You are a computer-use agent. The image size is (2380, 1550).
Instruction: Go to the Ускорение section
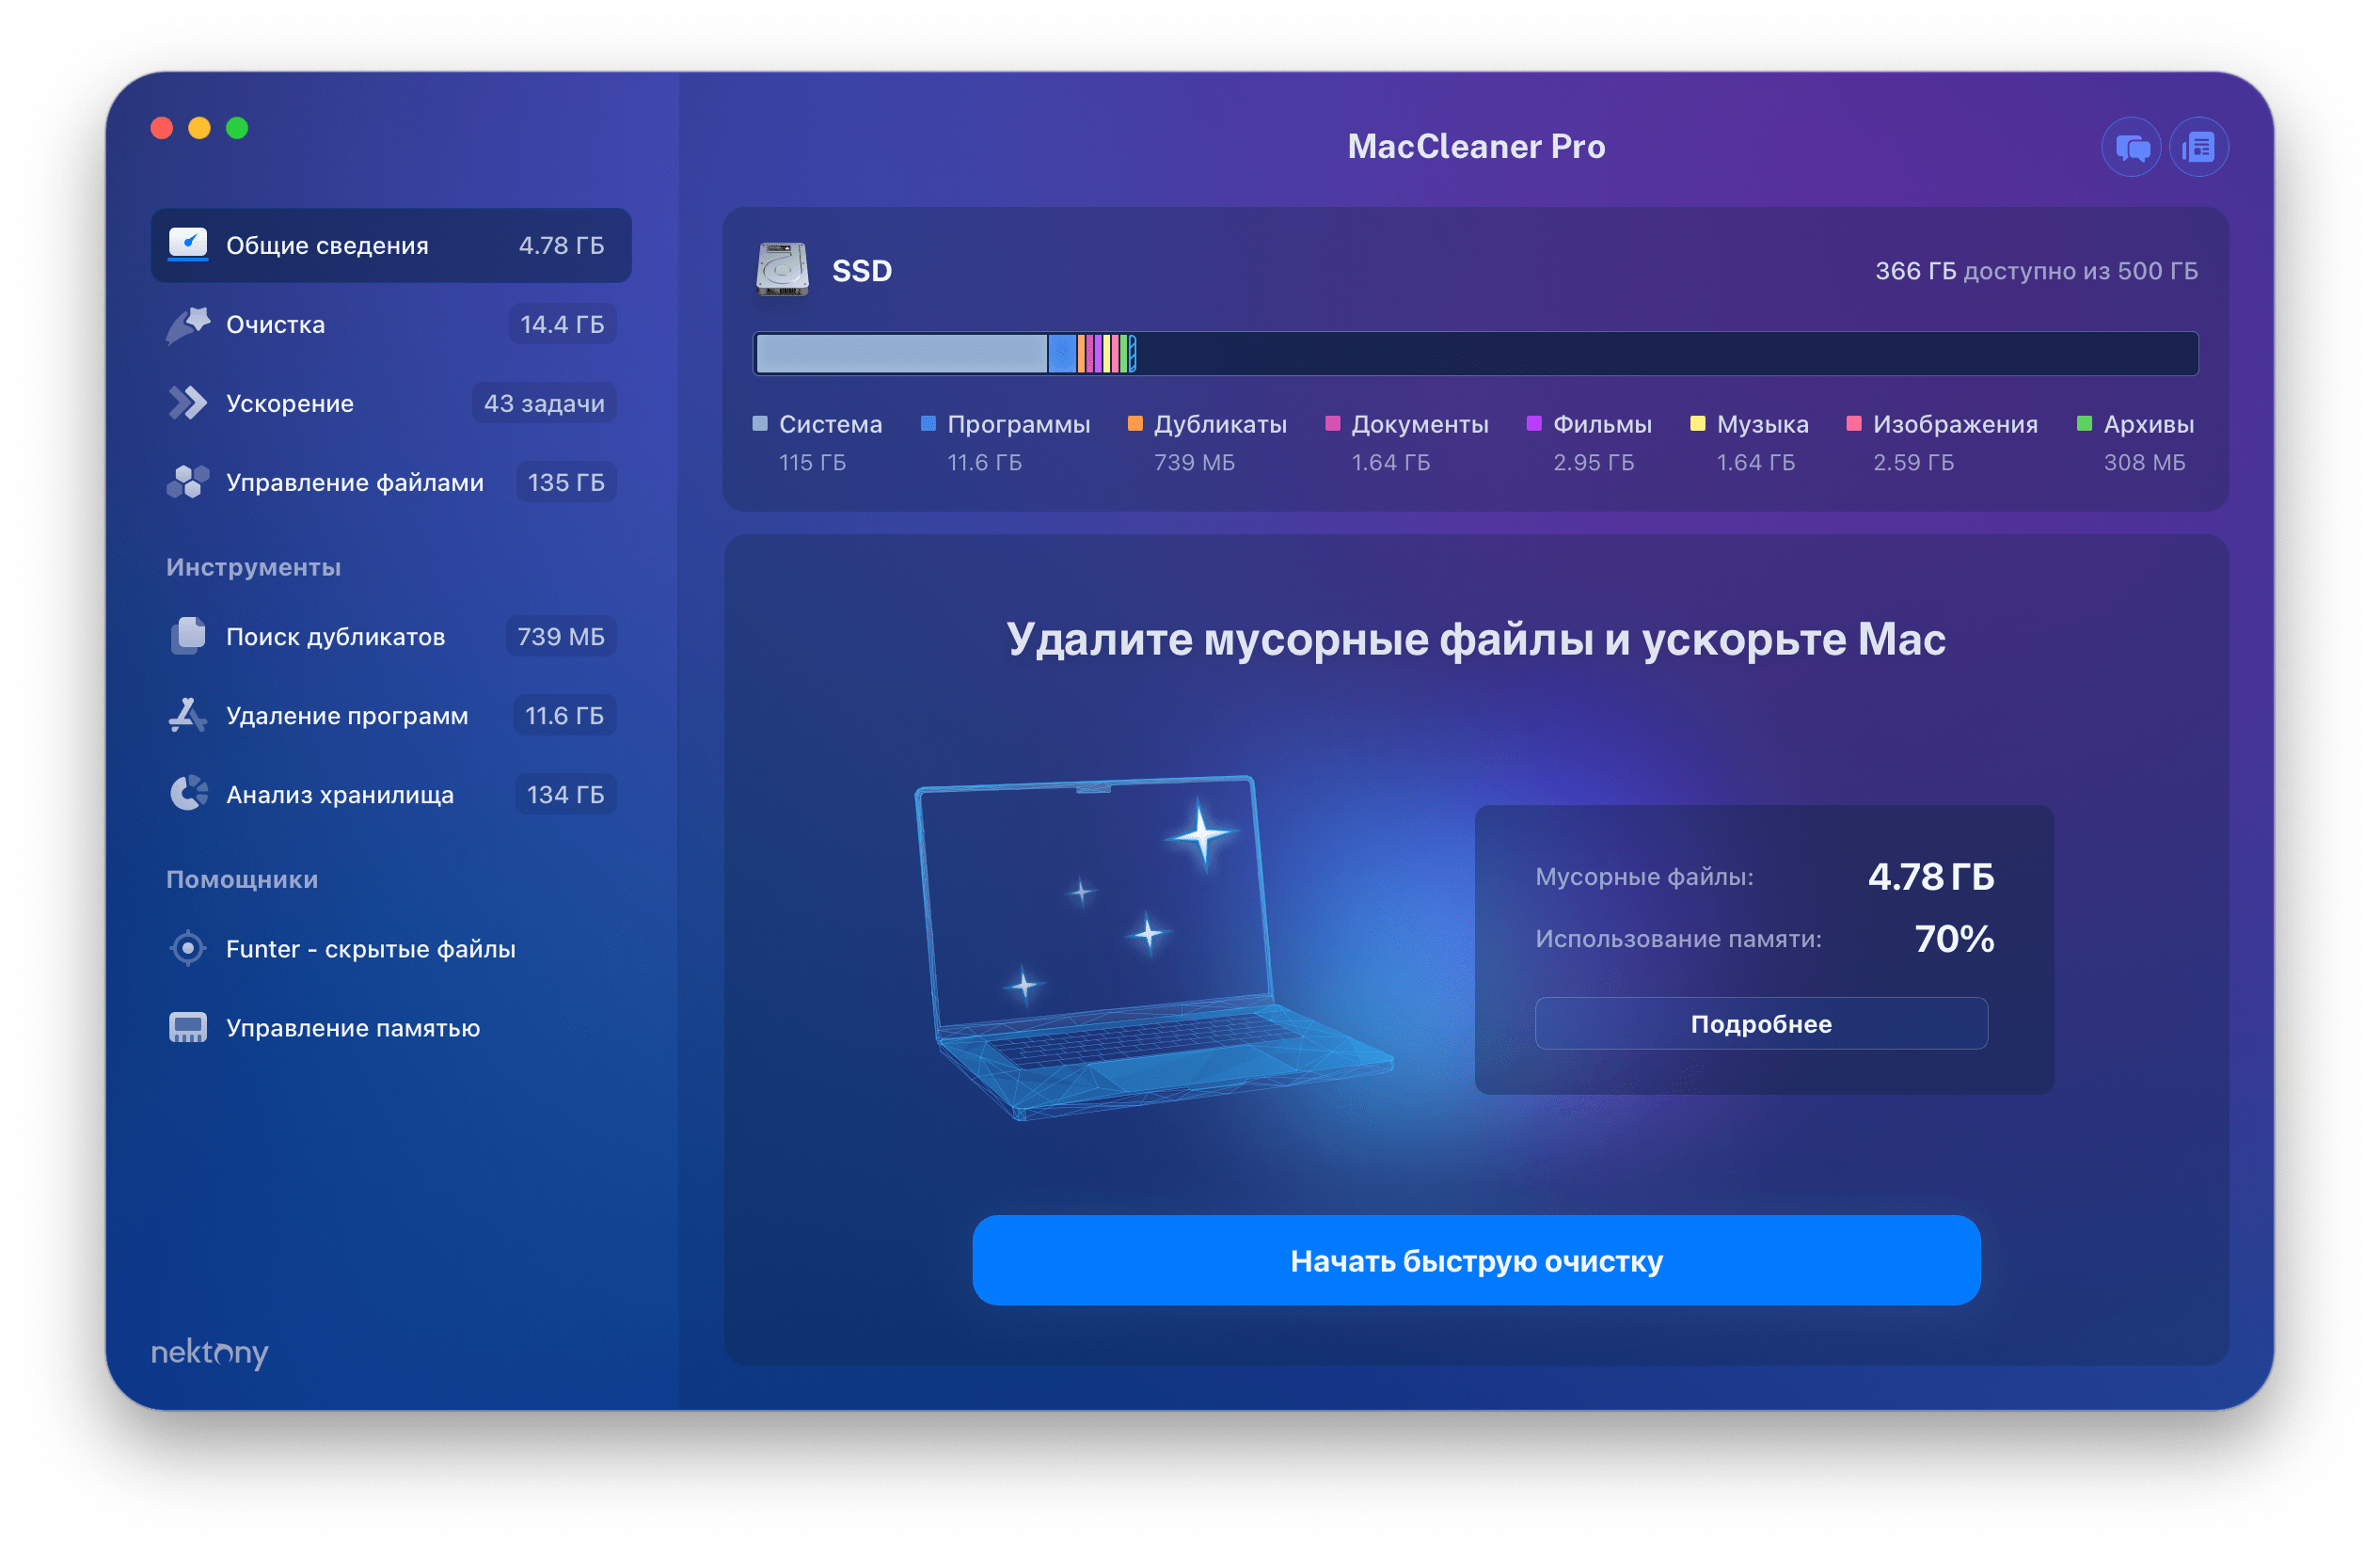point(391,403)
